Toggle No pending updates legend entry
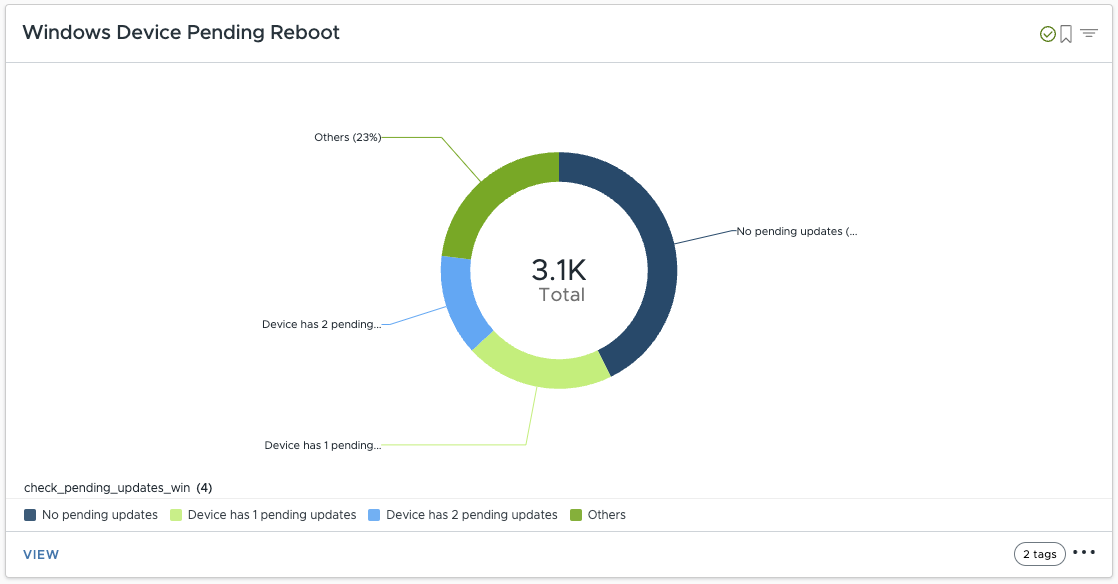Viewport: 1118px width, 584px height. (x=99, y=515)
